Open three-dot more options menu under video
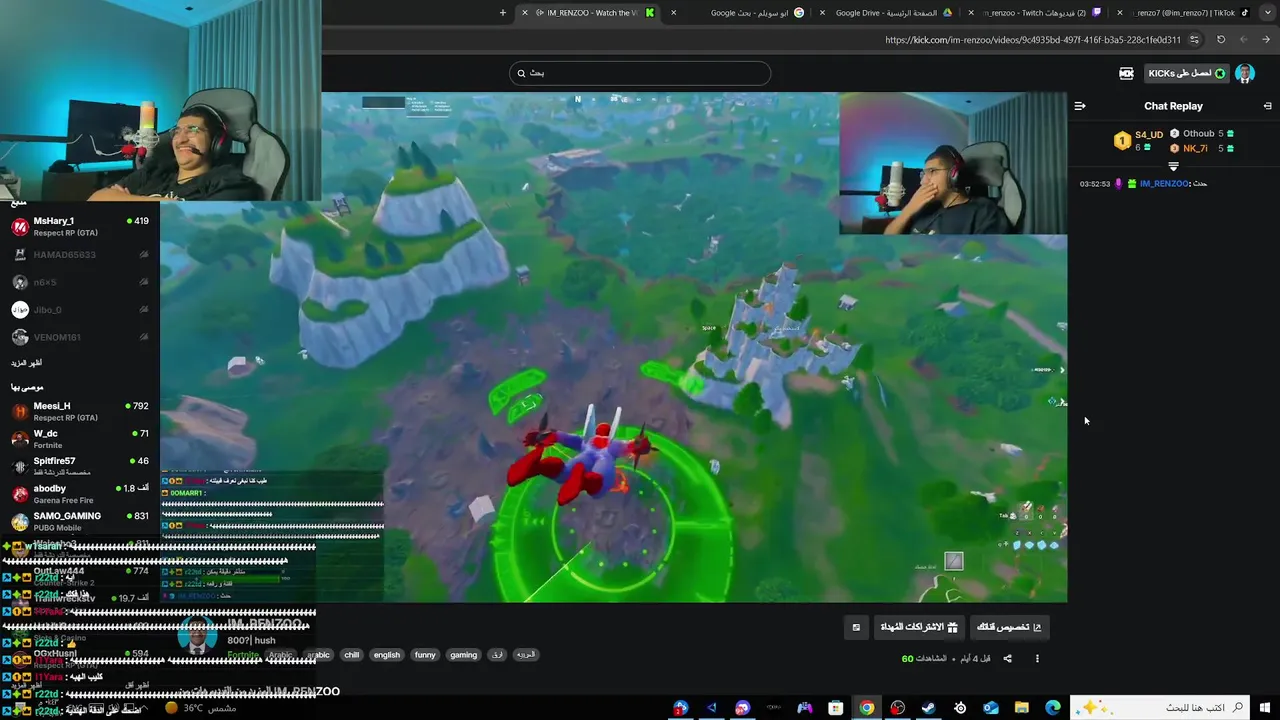This screenshot has height=720, width=1280. [x=1037, y=659]
